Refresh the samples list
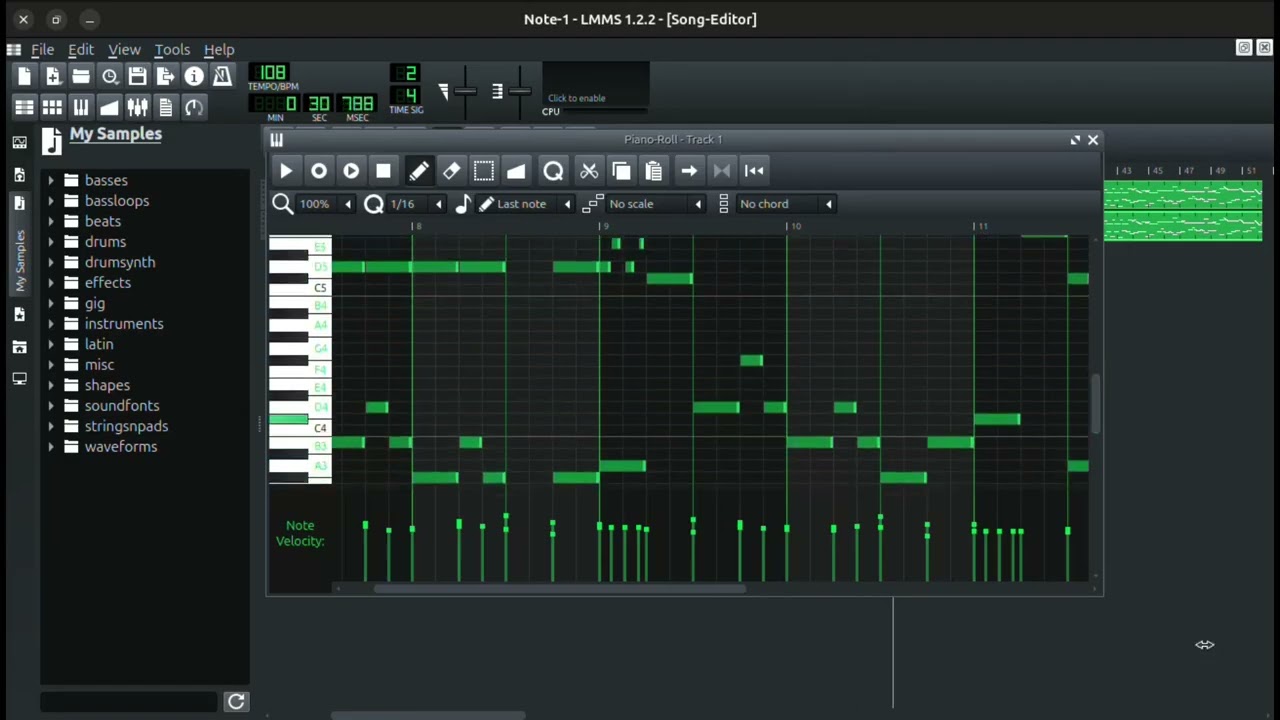This screenshot has height=720, width=1280. 236,702
